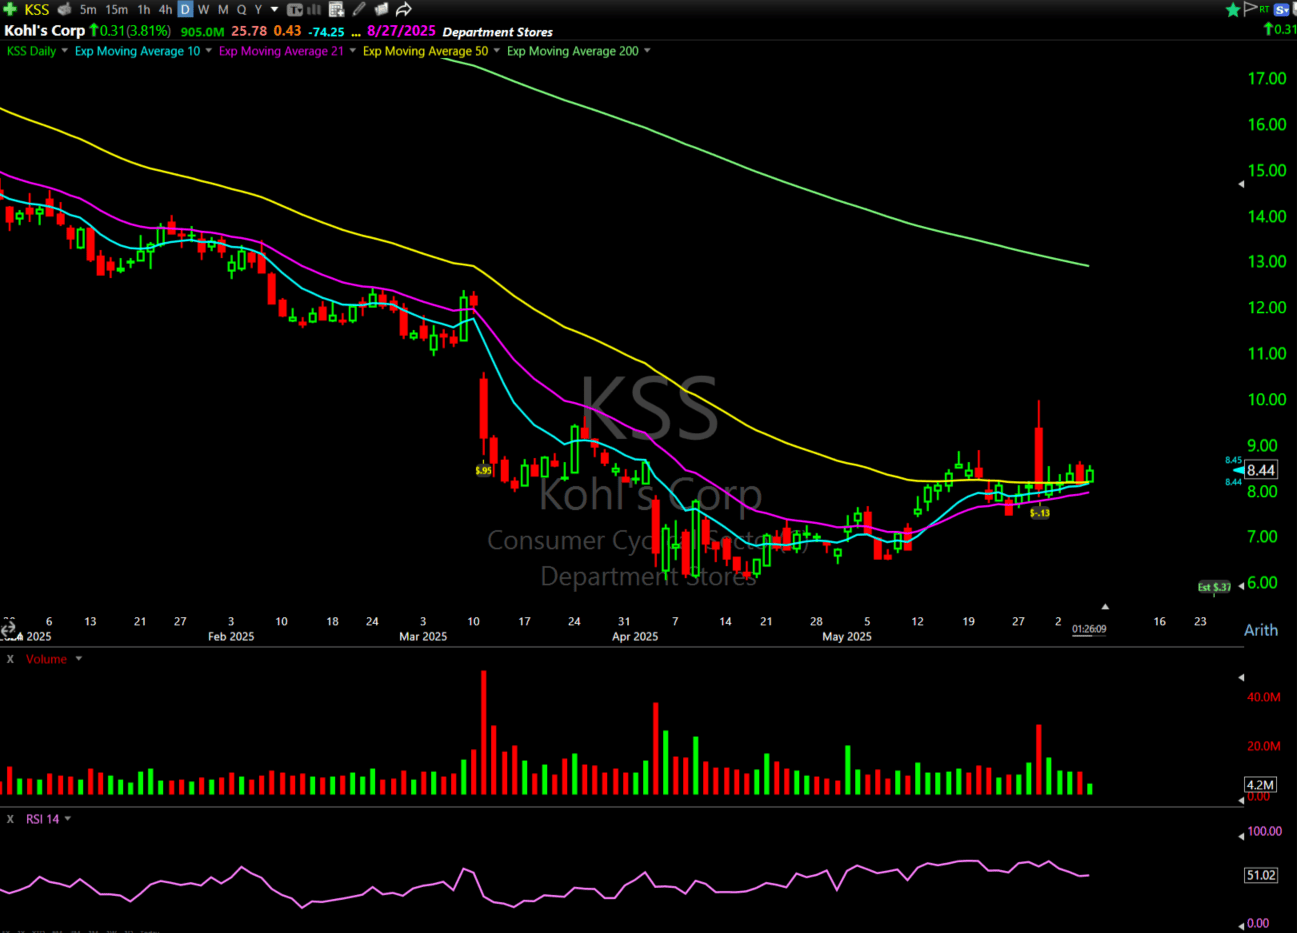Select the 15m timeframe
The width and height of the screenshot is (1297, 933).
117,9
